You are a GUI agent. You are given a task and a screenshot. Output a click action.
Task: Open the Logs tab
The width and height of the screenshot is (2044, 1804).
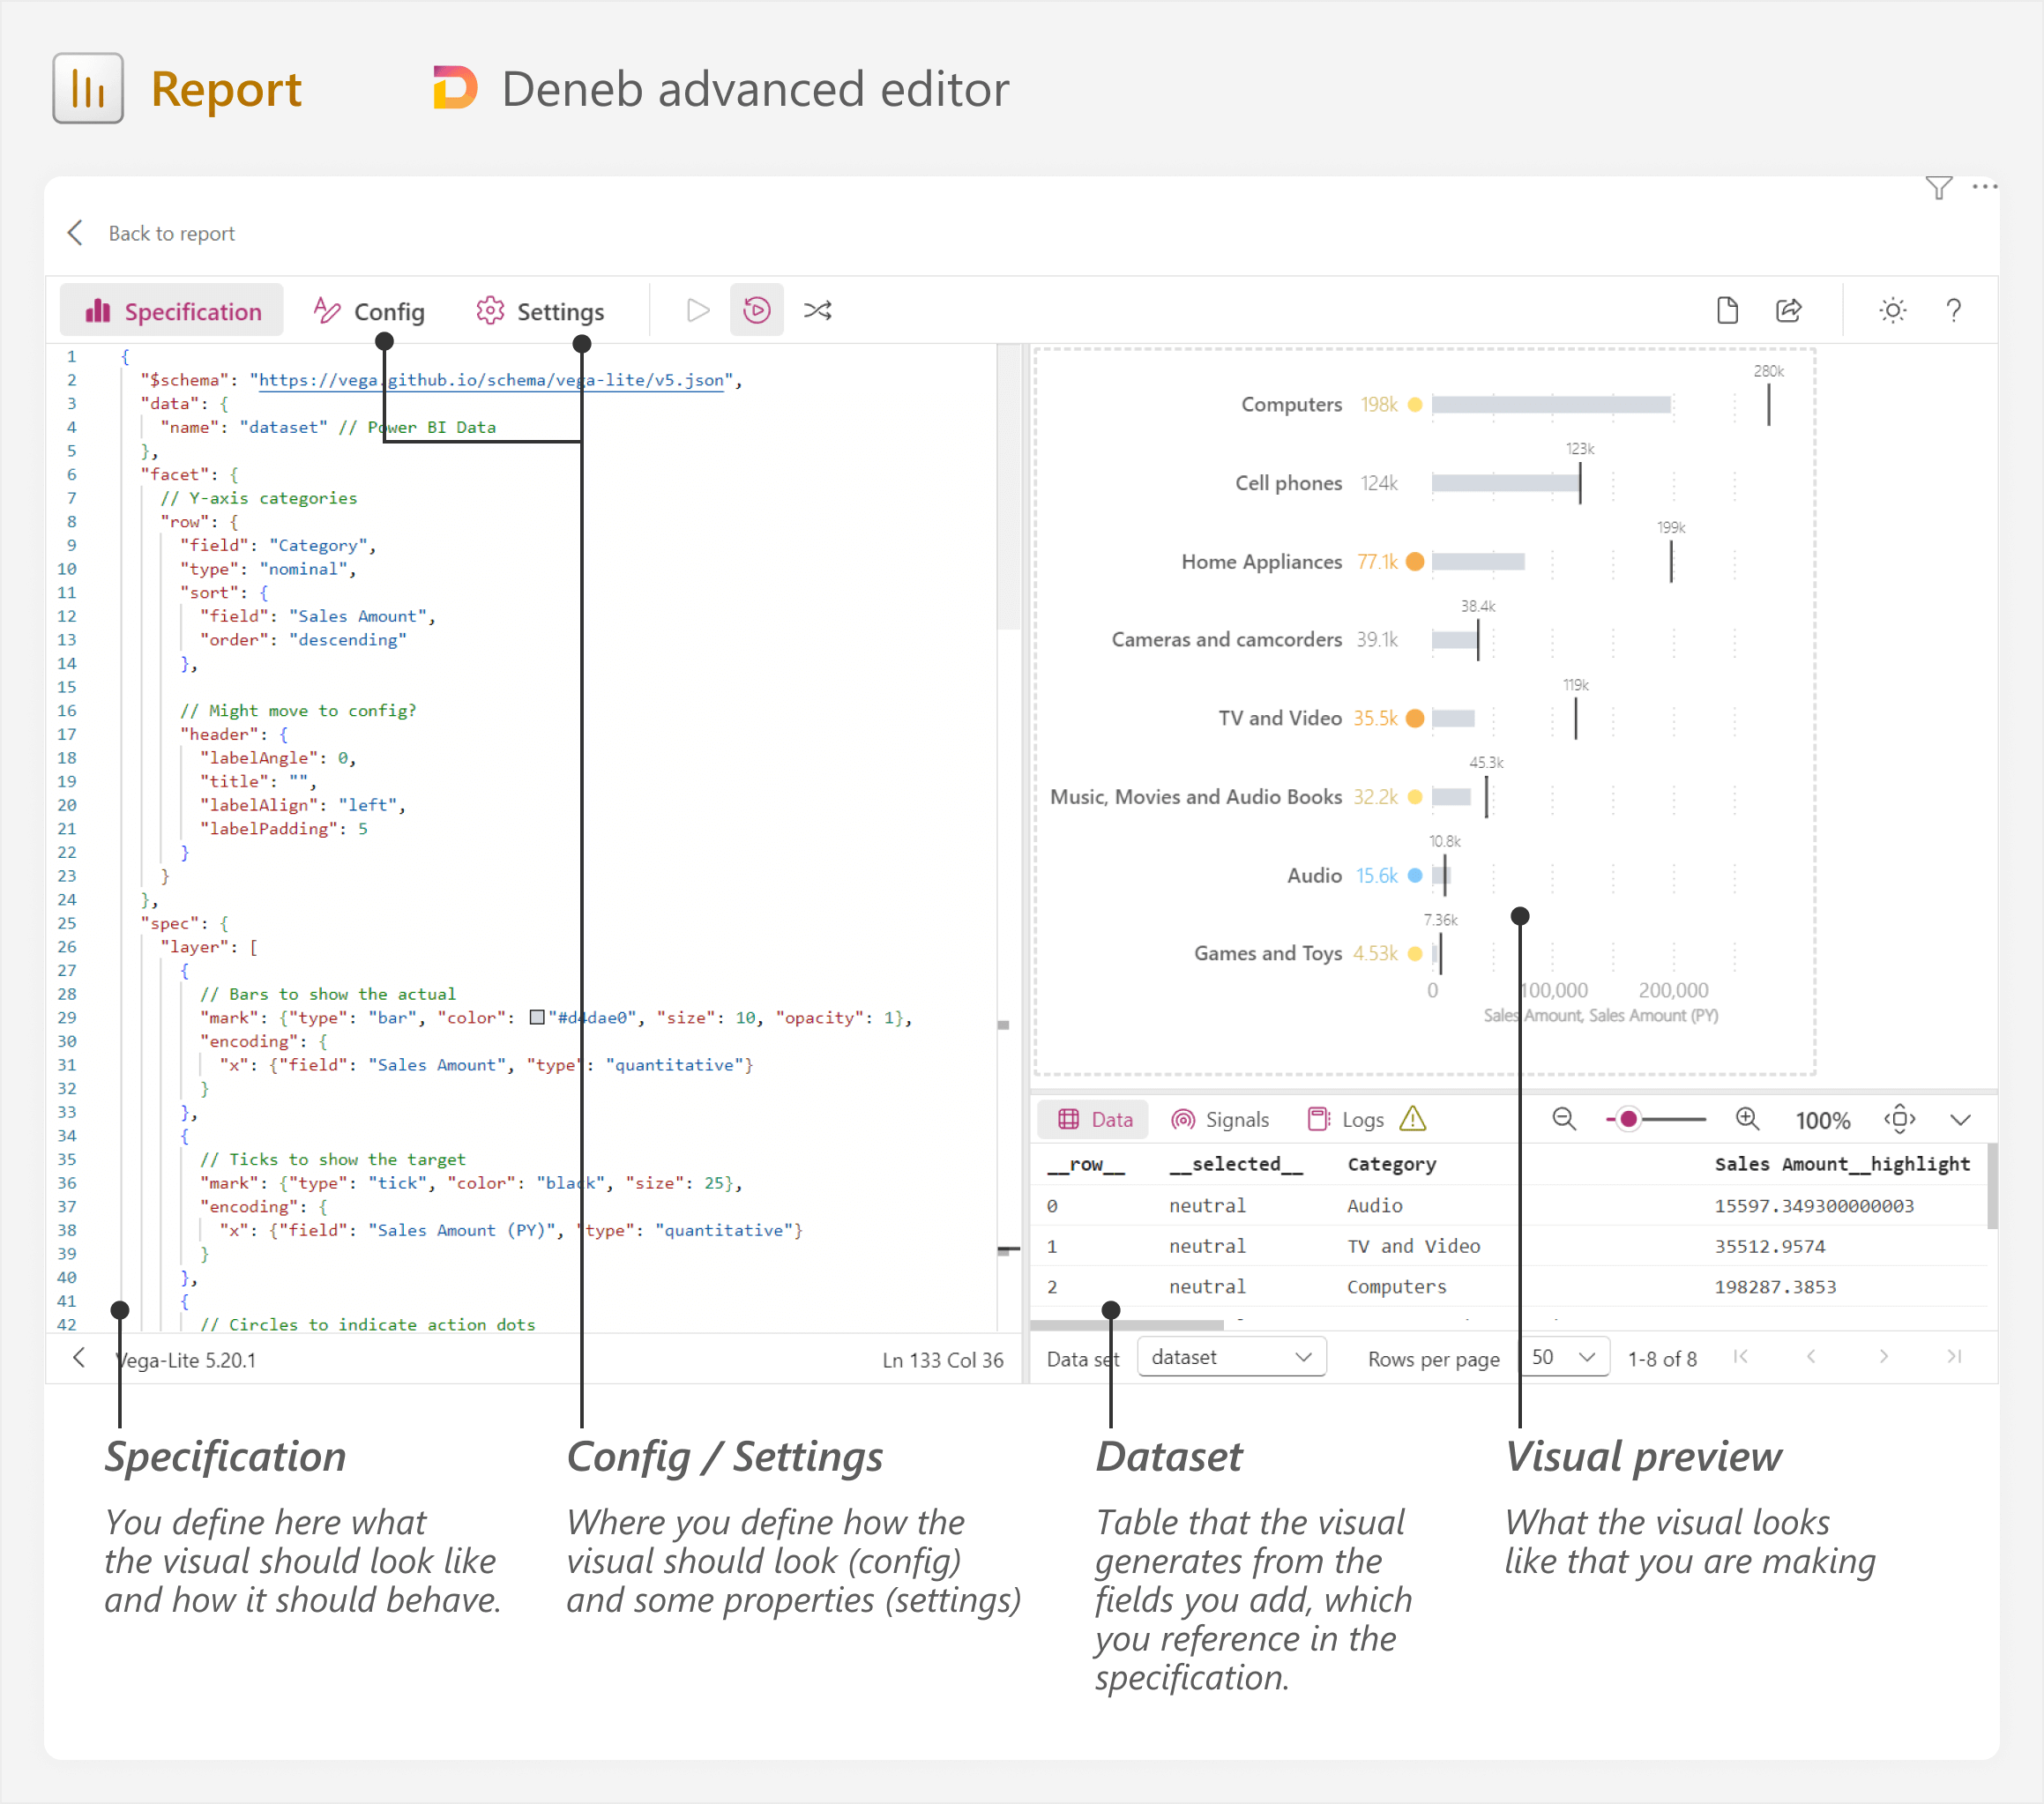coord(1346,1119)
